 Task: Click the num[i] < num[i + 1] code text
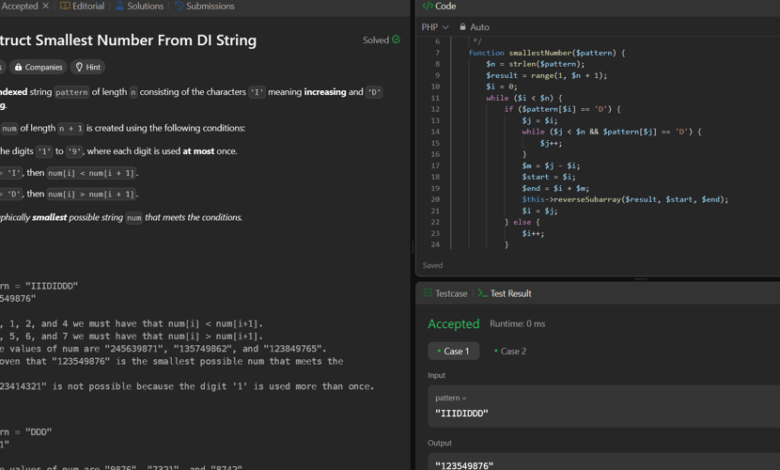[x=91, y=173]
